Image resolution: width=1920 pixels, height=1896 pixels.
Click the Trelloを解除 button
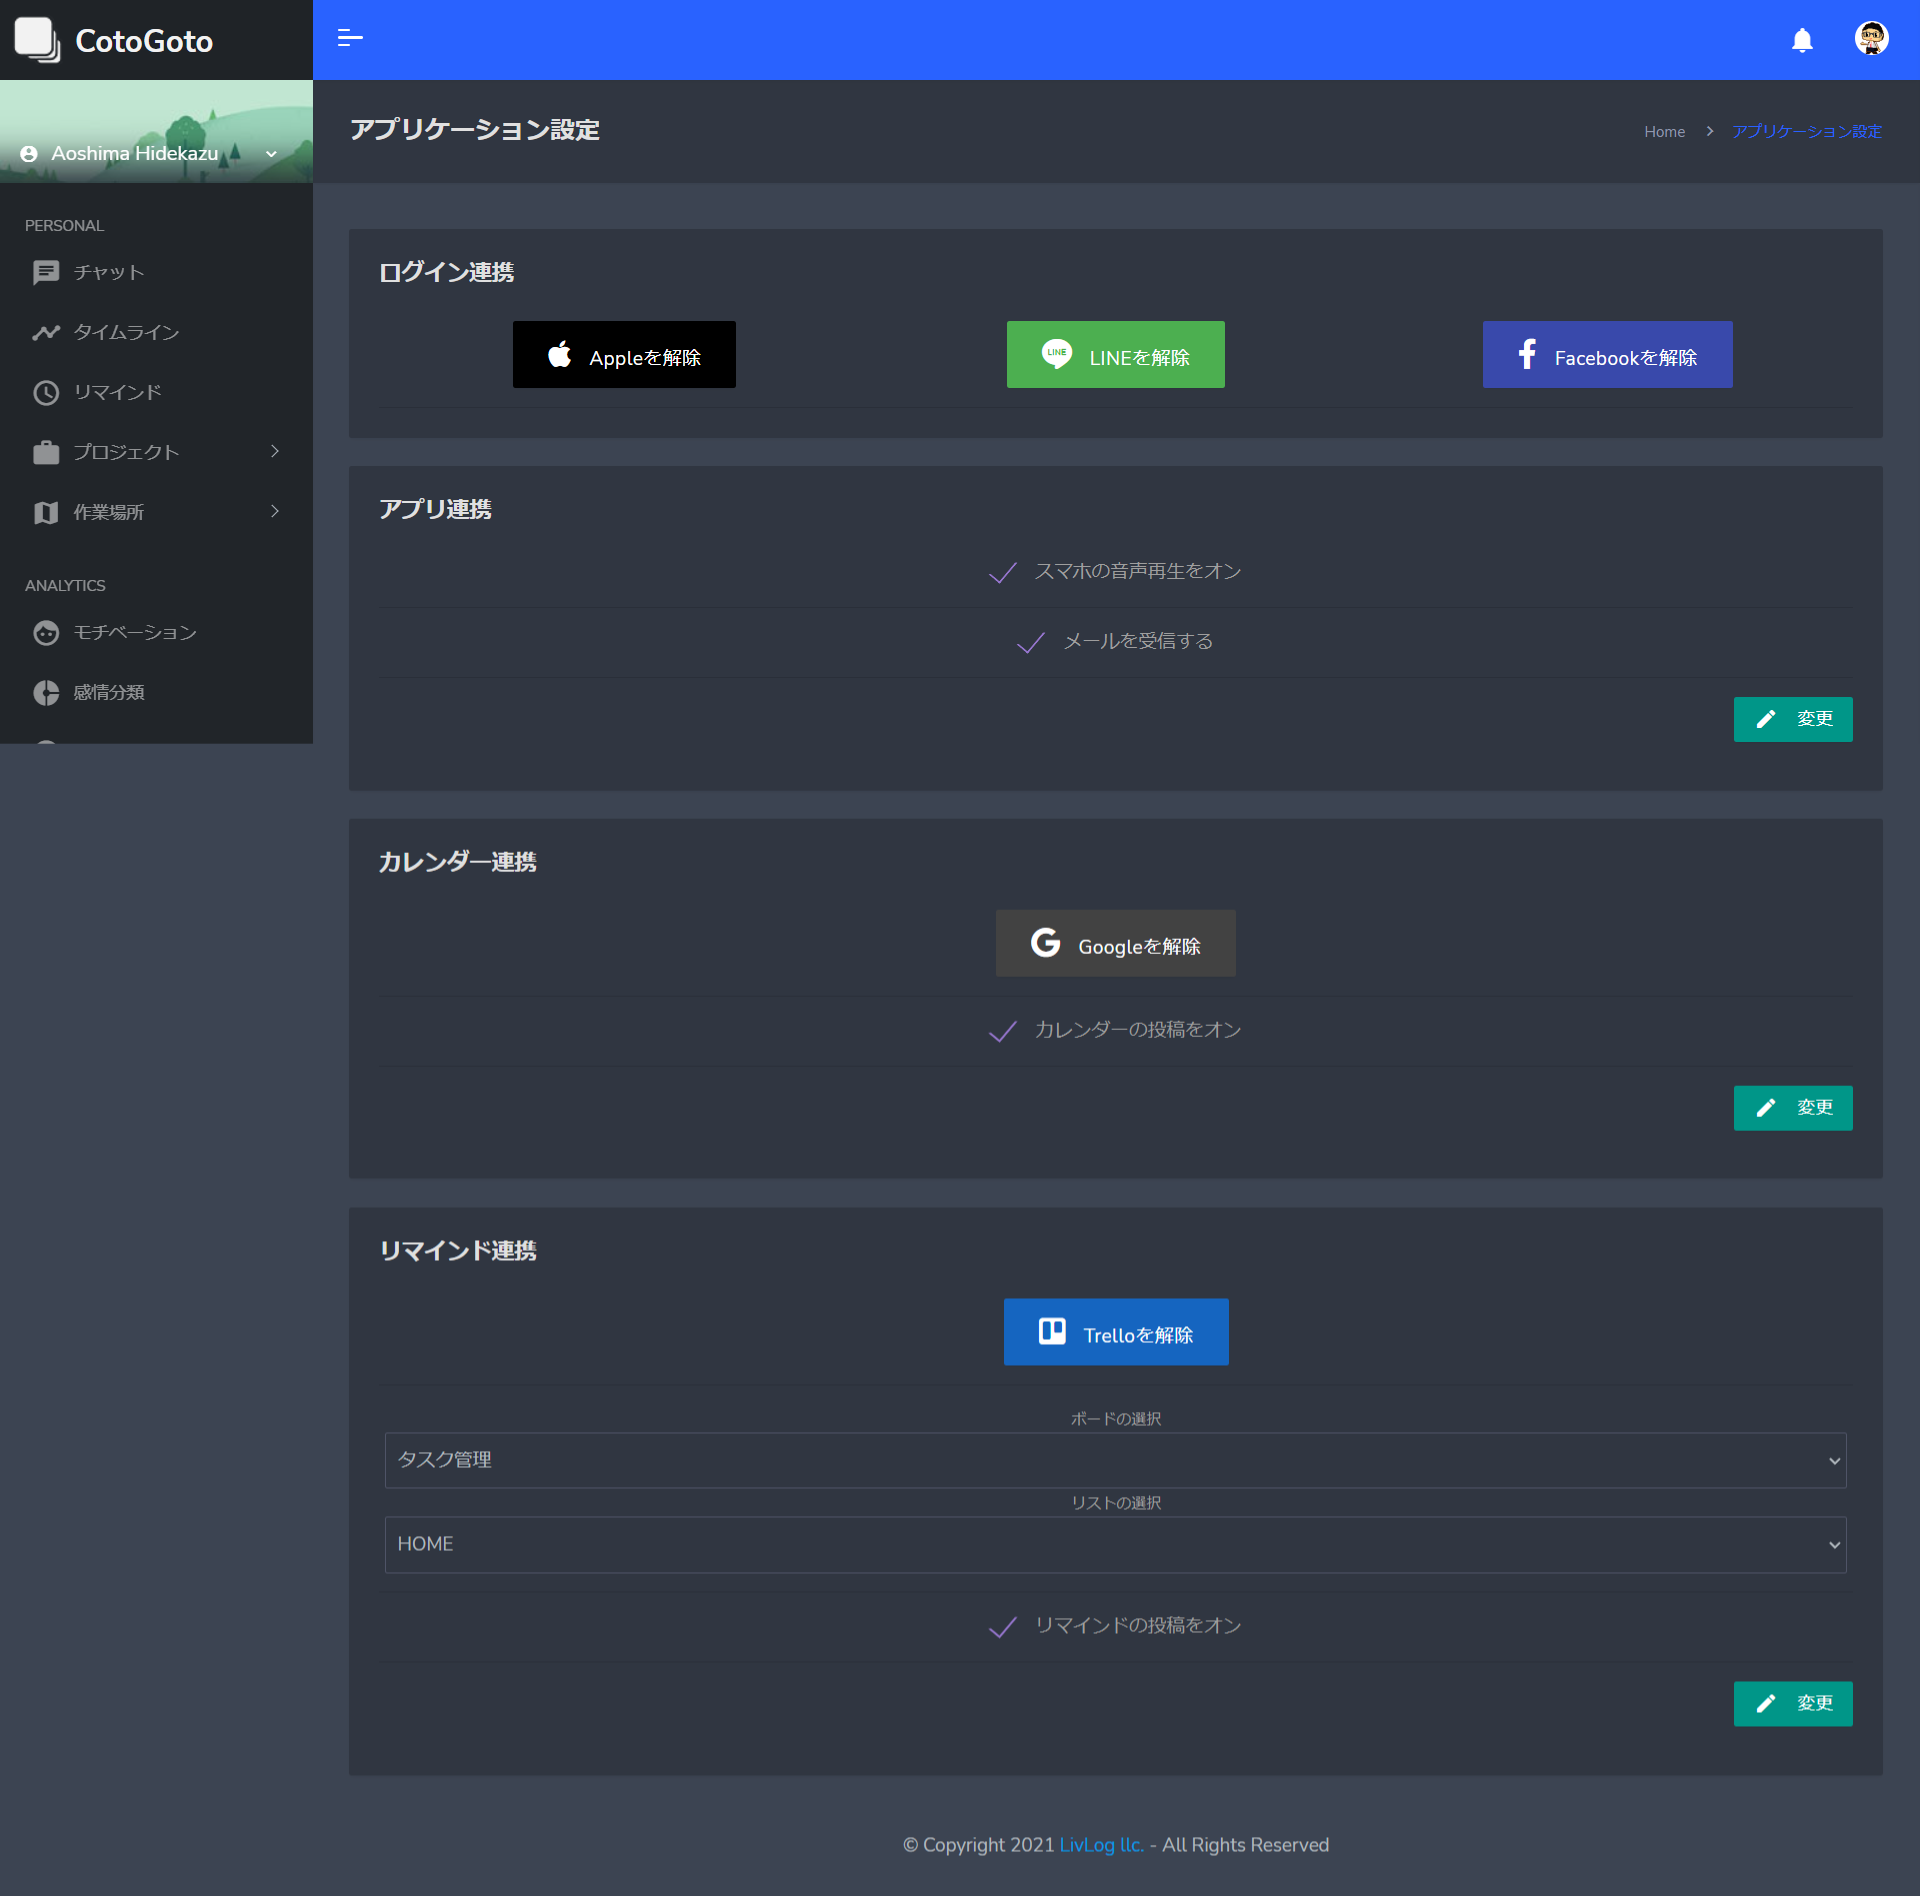click(1116, 1332)
